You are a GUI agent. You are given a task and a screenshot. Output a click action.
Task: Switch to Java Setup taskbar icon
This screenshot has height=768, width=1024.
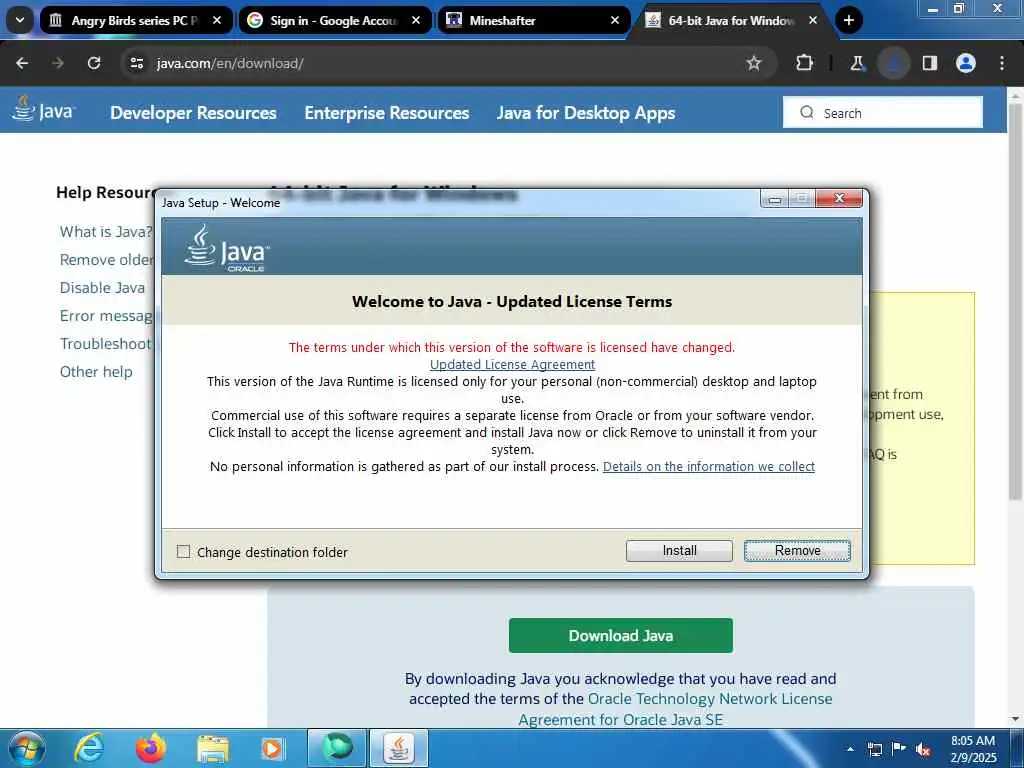coord(399,748)
